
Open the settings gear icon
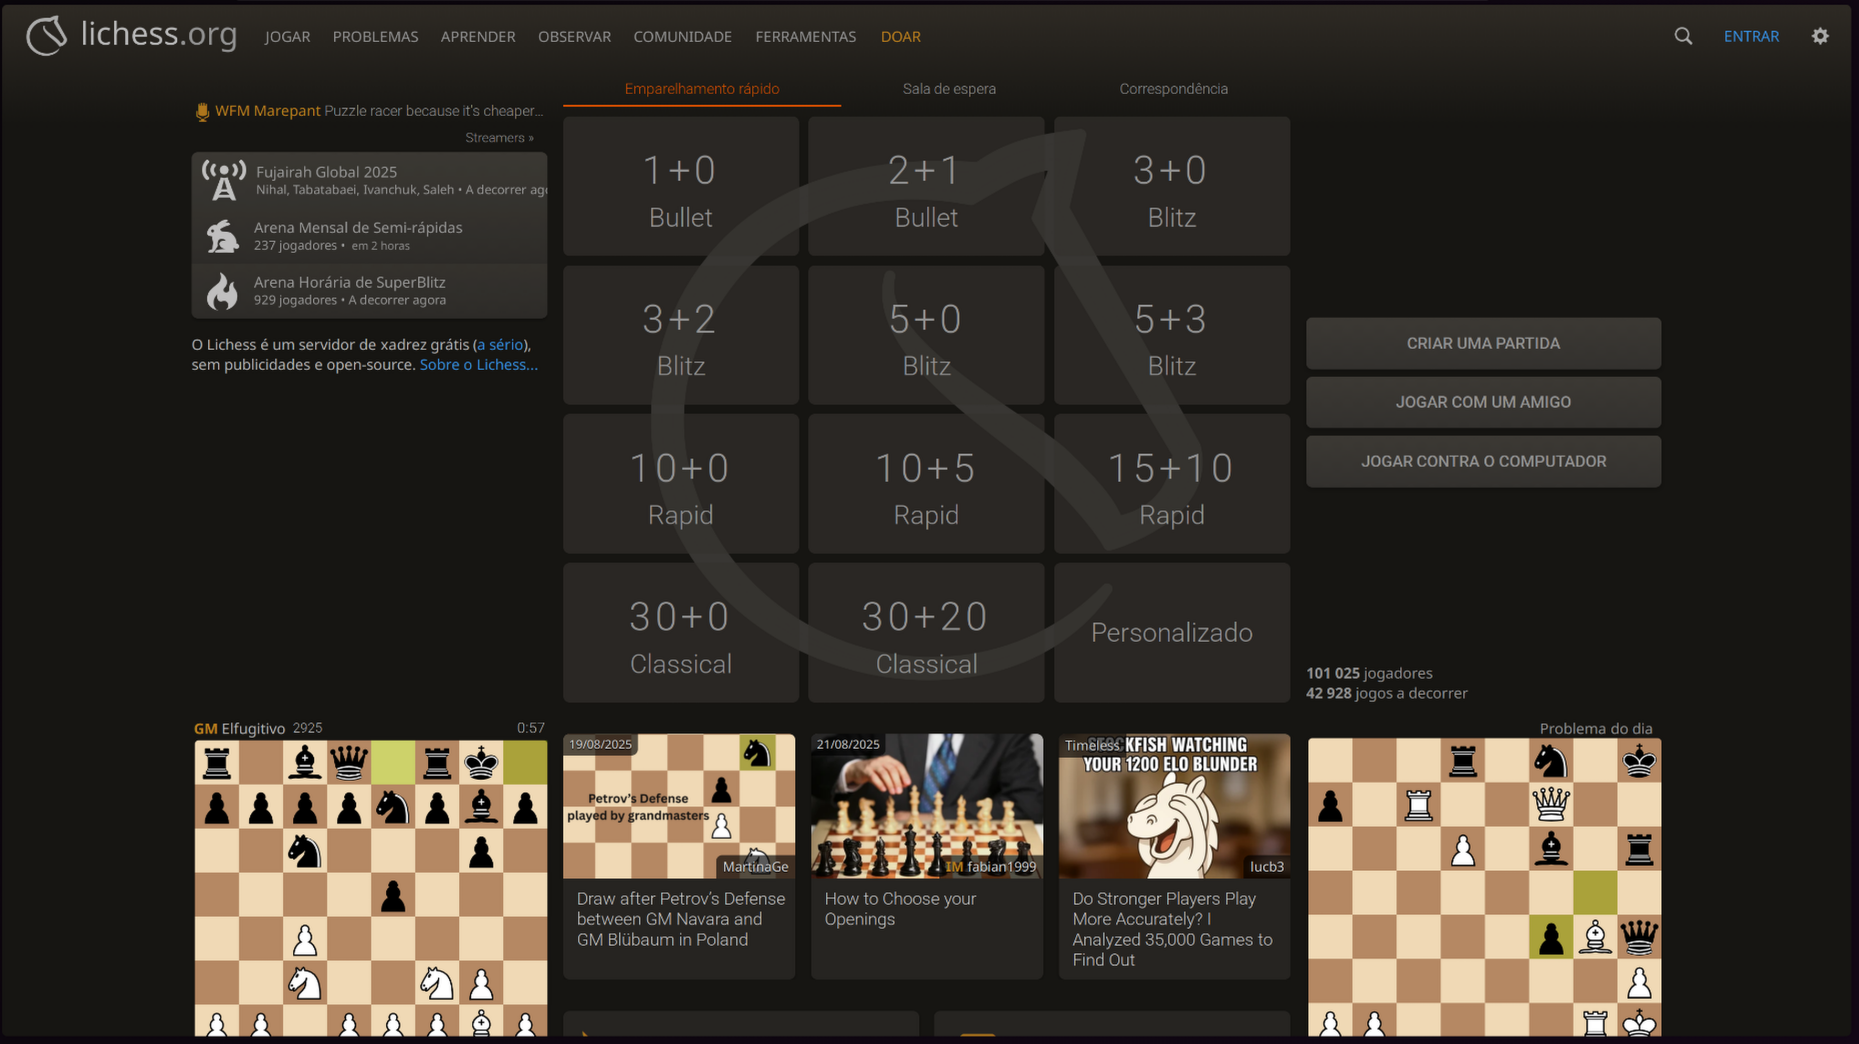(1820, 35)
